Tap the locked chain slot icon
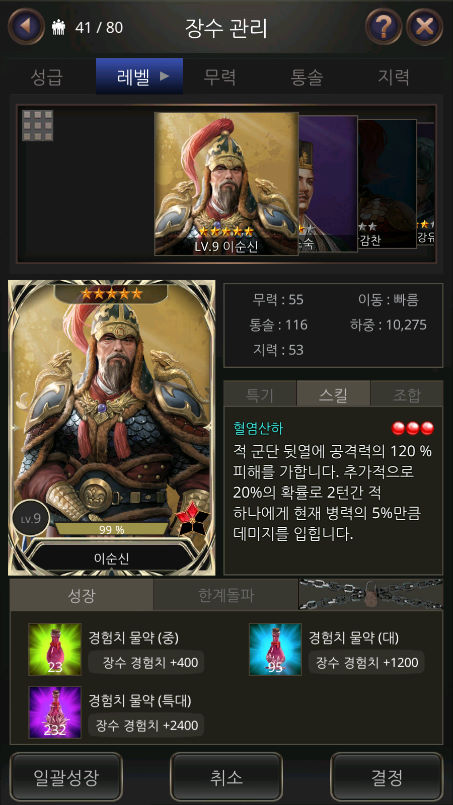The width and height of the screenshot is (453, 805). (371, 595)
